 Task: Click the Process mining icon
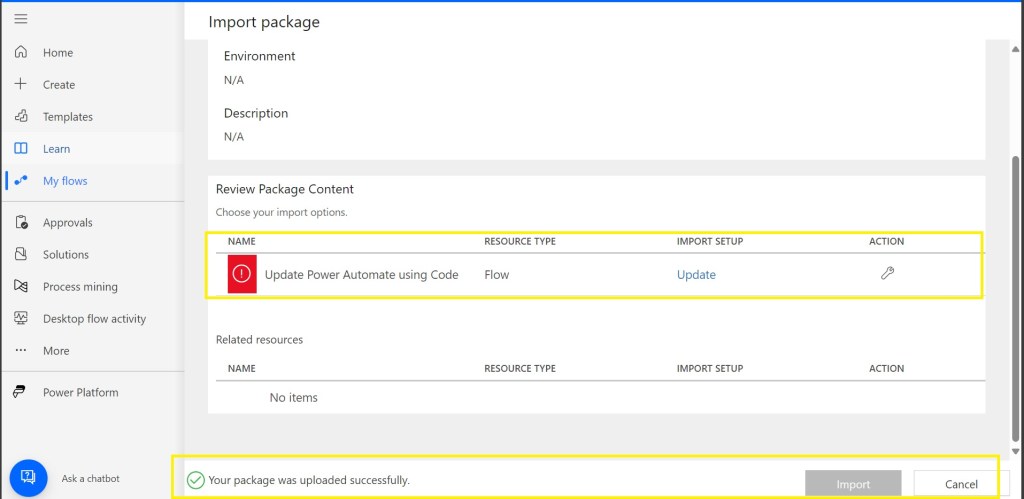[x=21, y=286]
